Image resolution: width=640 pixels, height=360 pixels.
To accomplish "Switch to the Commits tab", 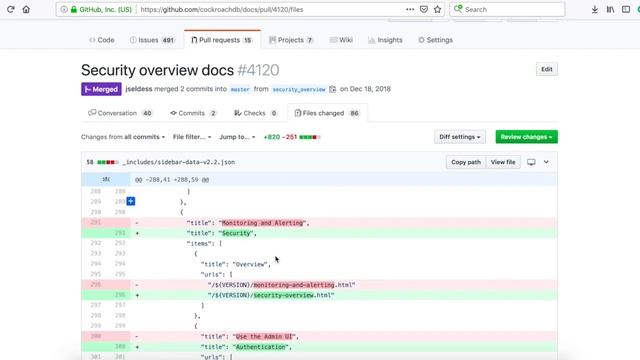I will [x=193, y=113].
